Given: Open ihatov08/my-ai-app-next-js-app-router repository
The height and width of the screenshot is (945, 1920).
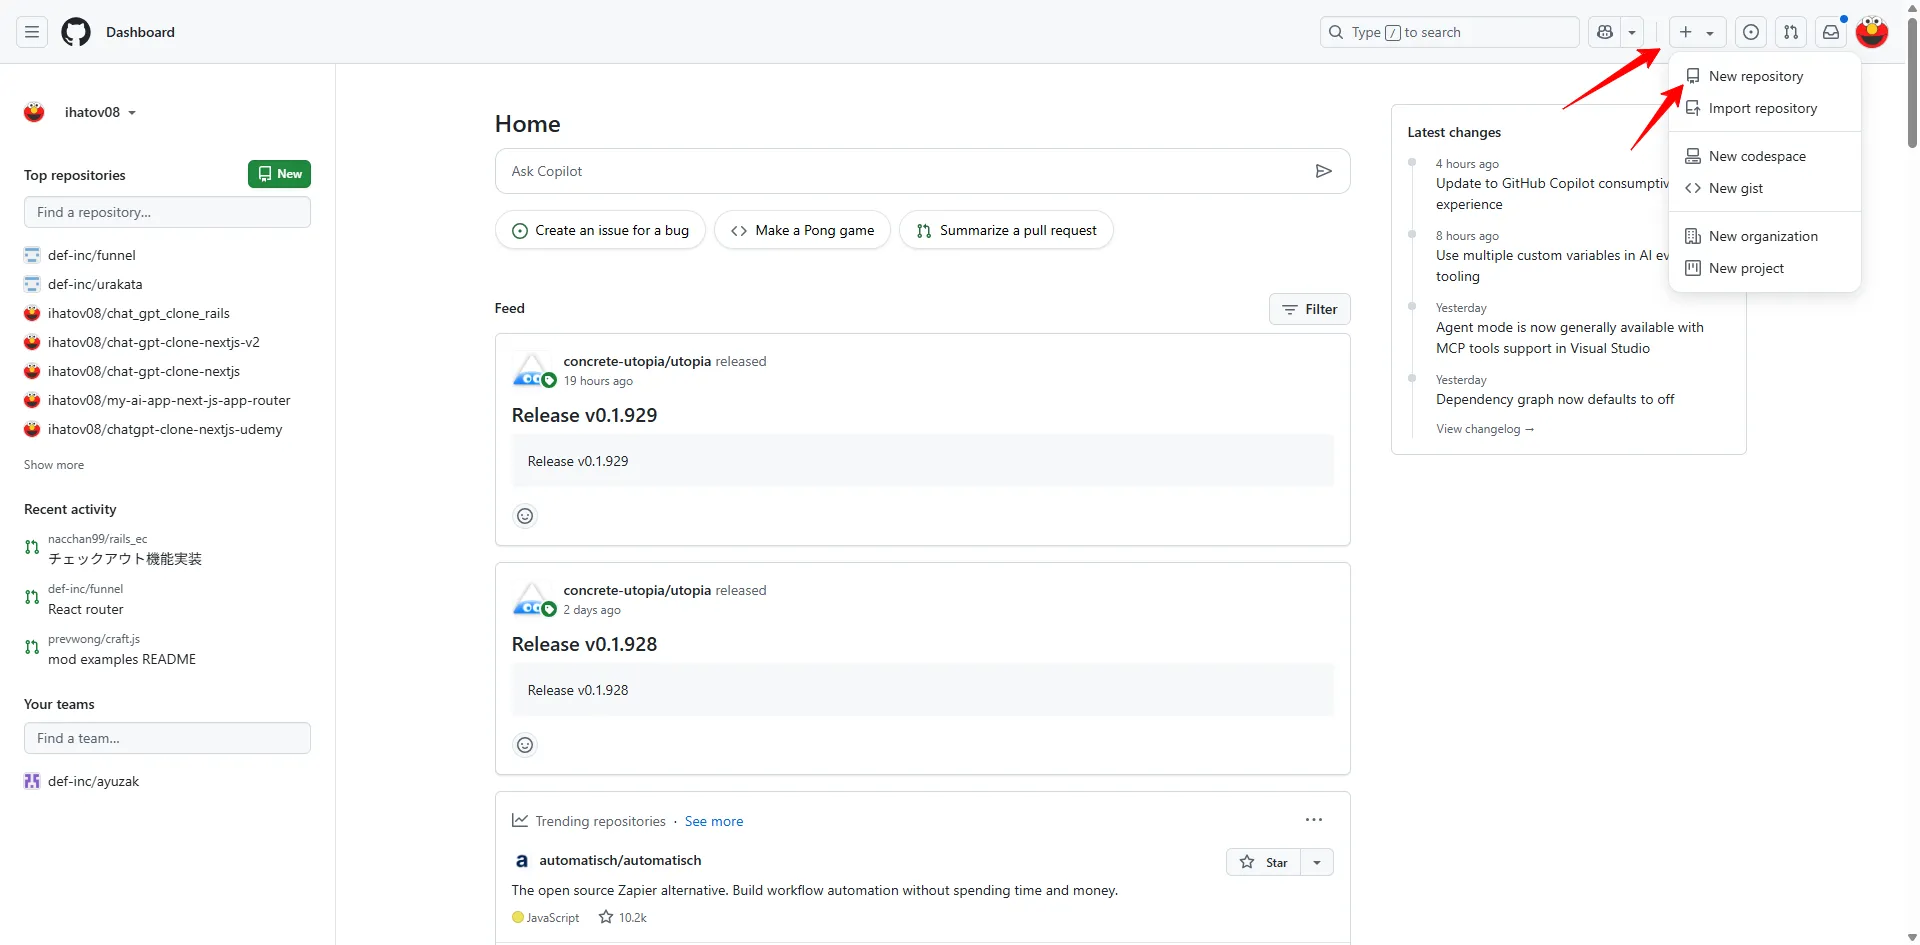Looking at the screenshot, I should point(169,400).
